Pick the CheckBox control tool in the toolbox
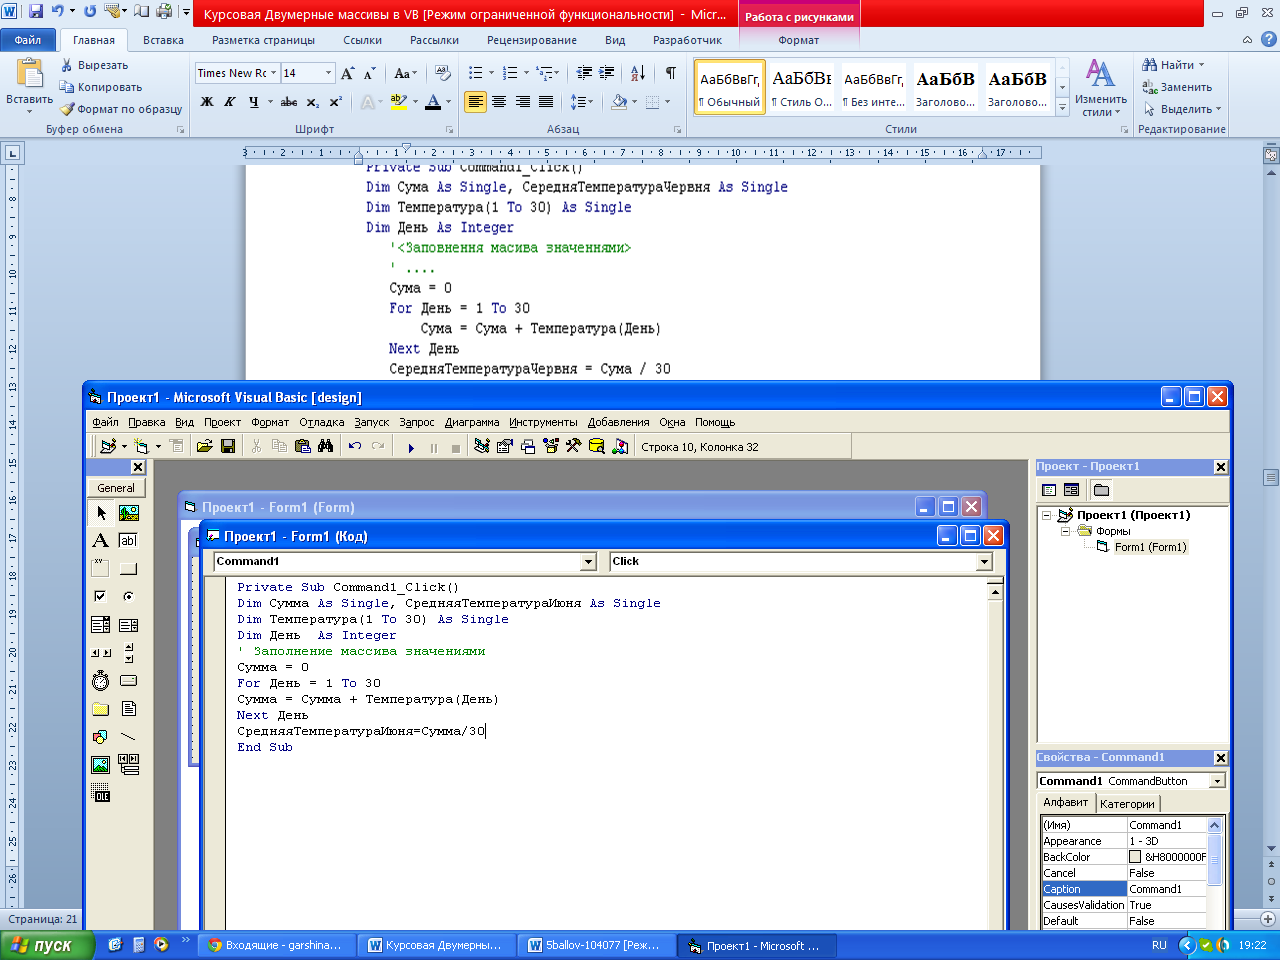1280x960 pixels. pos(101,597)
